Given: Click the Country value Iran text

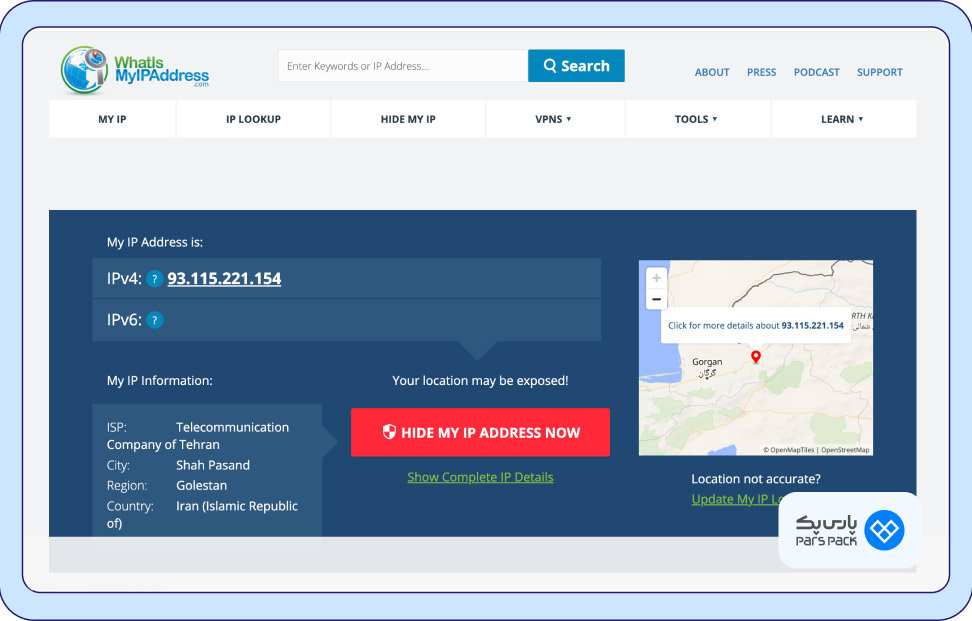Looking at the screenshot, I should [x=202, y=514].
